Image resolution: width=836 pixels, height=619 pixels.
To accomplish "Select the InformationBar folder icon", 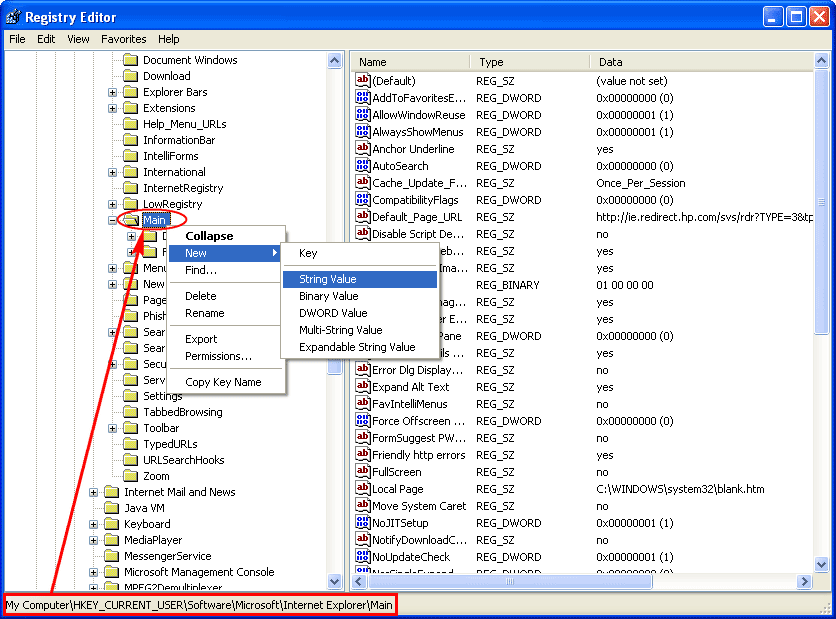I will click(x=131, y=140).
